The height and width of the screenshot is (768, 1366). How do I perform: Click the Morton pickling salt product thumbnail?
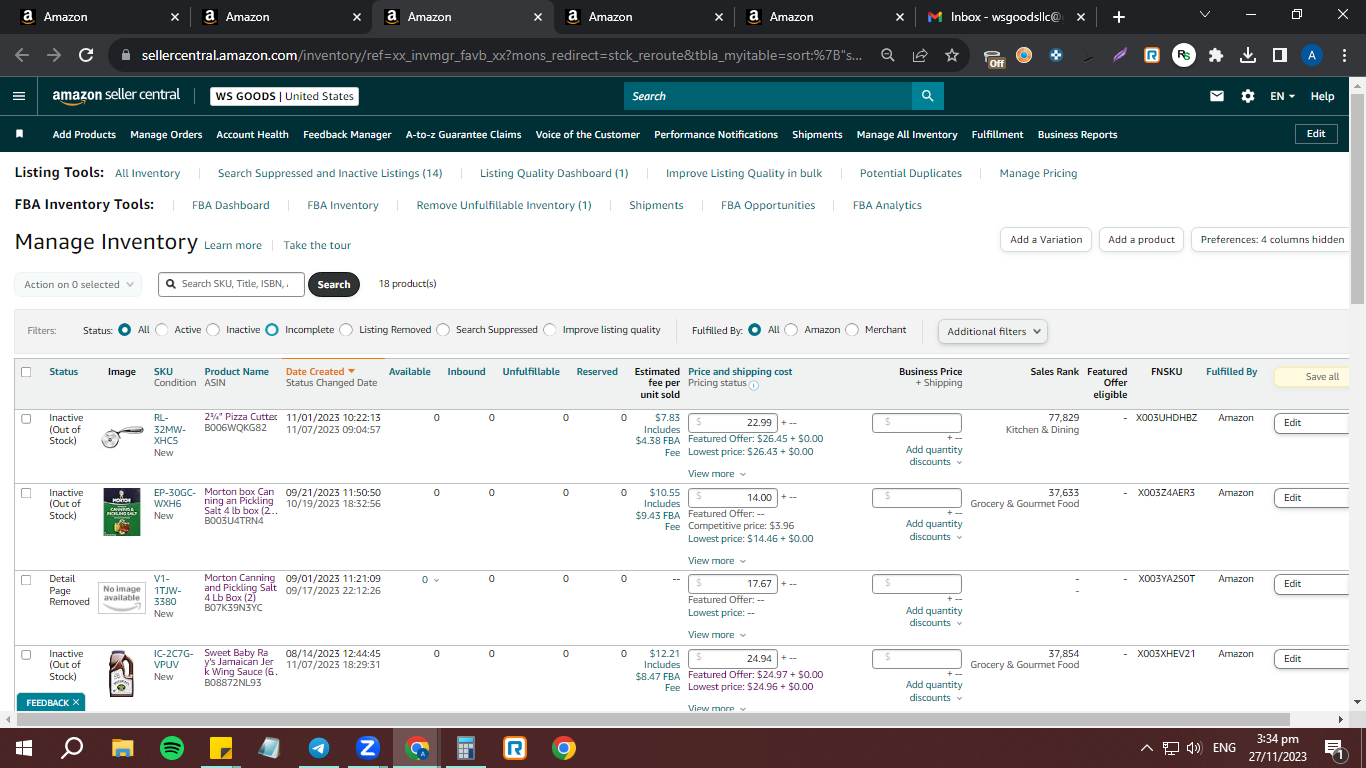(x=122, y=512)
